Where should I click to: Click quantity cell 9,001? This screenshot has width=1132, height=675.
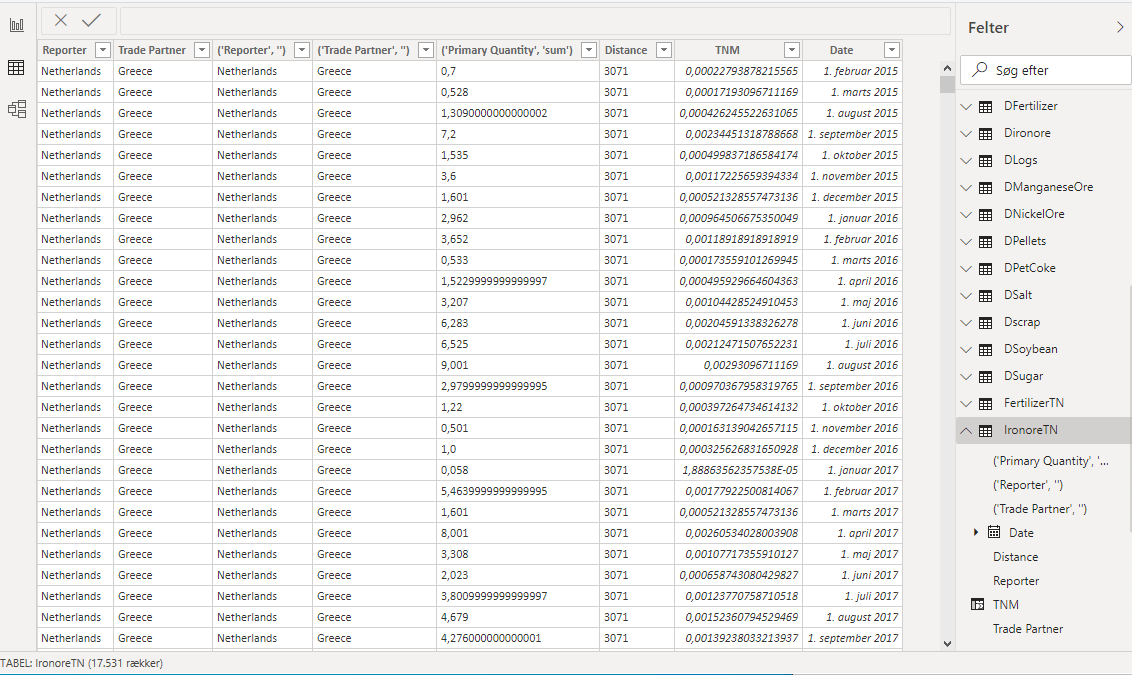tap(518, 365)
